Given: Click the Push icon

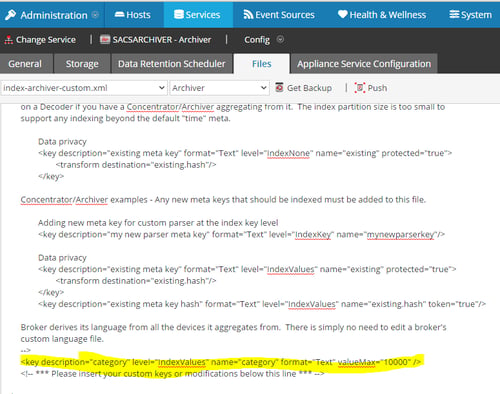Looking at the screenshot, I should (360, 88).
